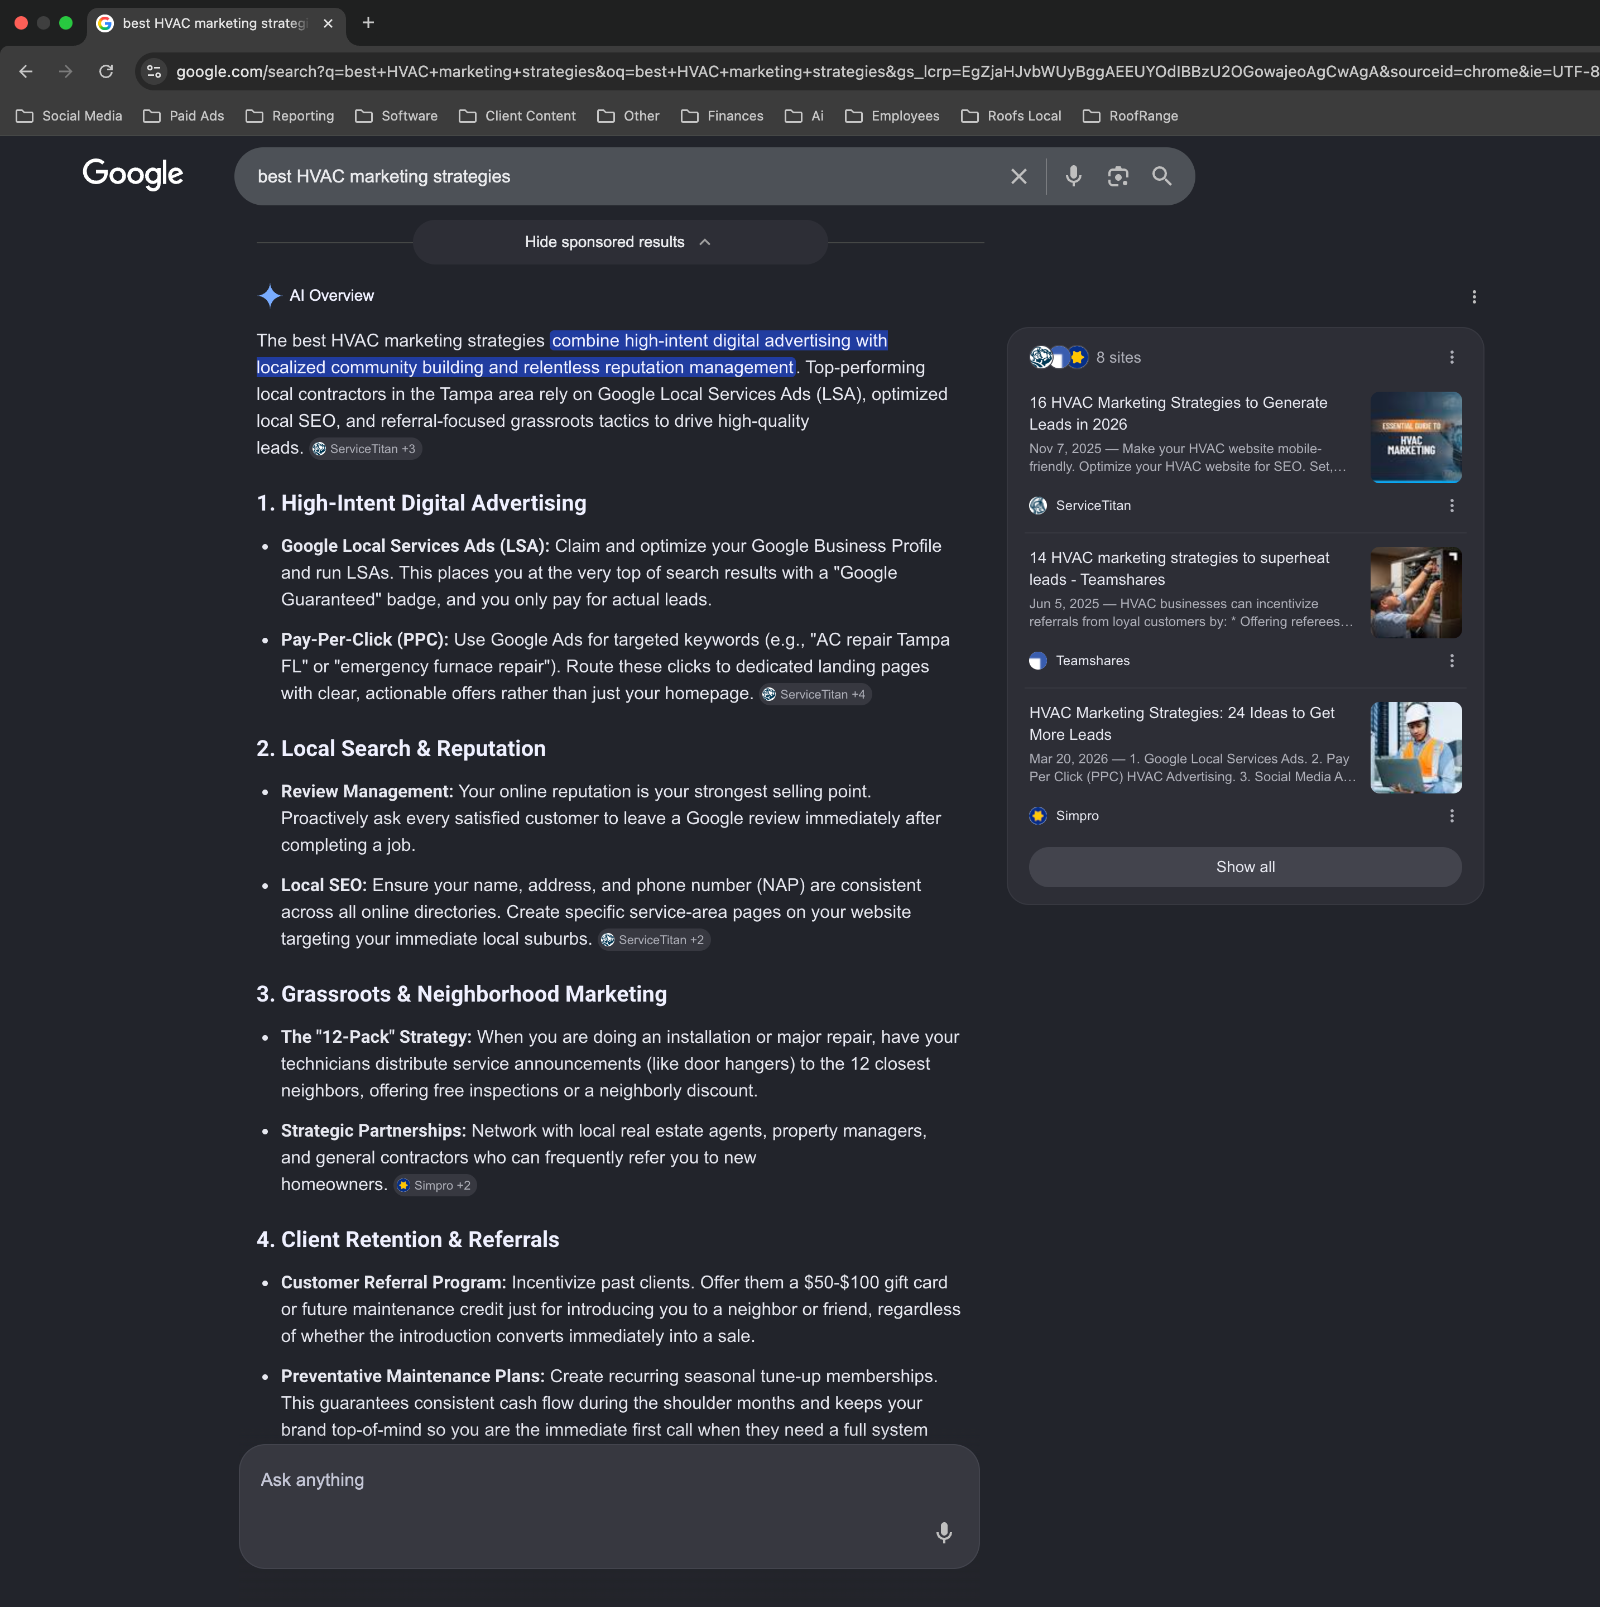The height and width of the screenshot is (1607, 1600).
Task: Click ServiceTitan +3 citation chip
Action: pos(365,449)
